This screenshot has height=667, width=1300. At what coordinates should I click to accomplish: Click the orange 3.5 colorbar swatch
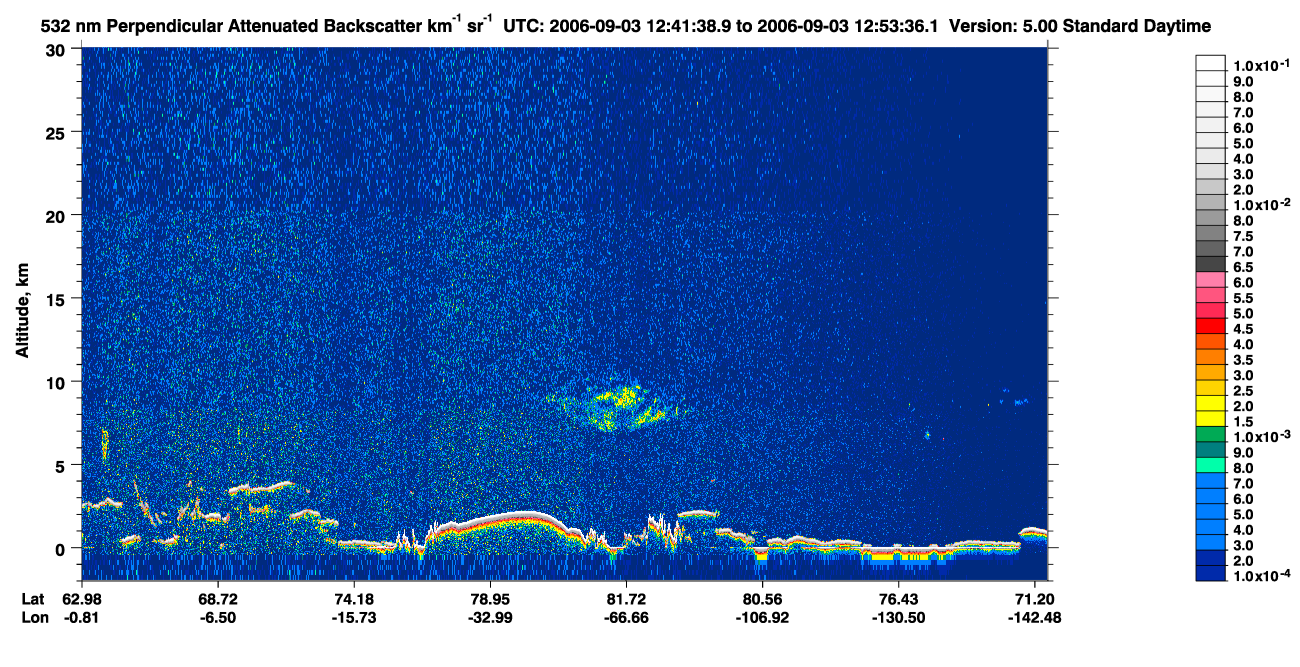(x=1211, y=357)
